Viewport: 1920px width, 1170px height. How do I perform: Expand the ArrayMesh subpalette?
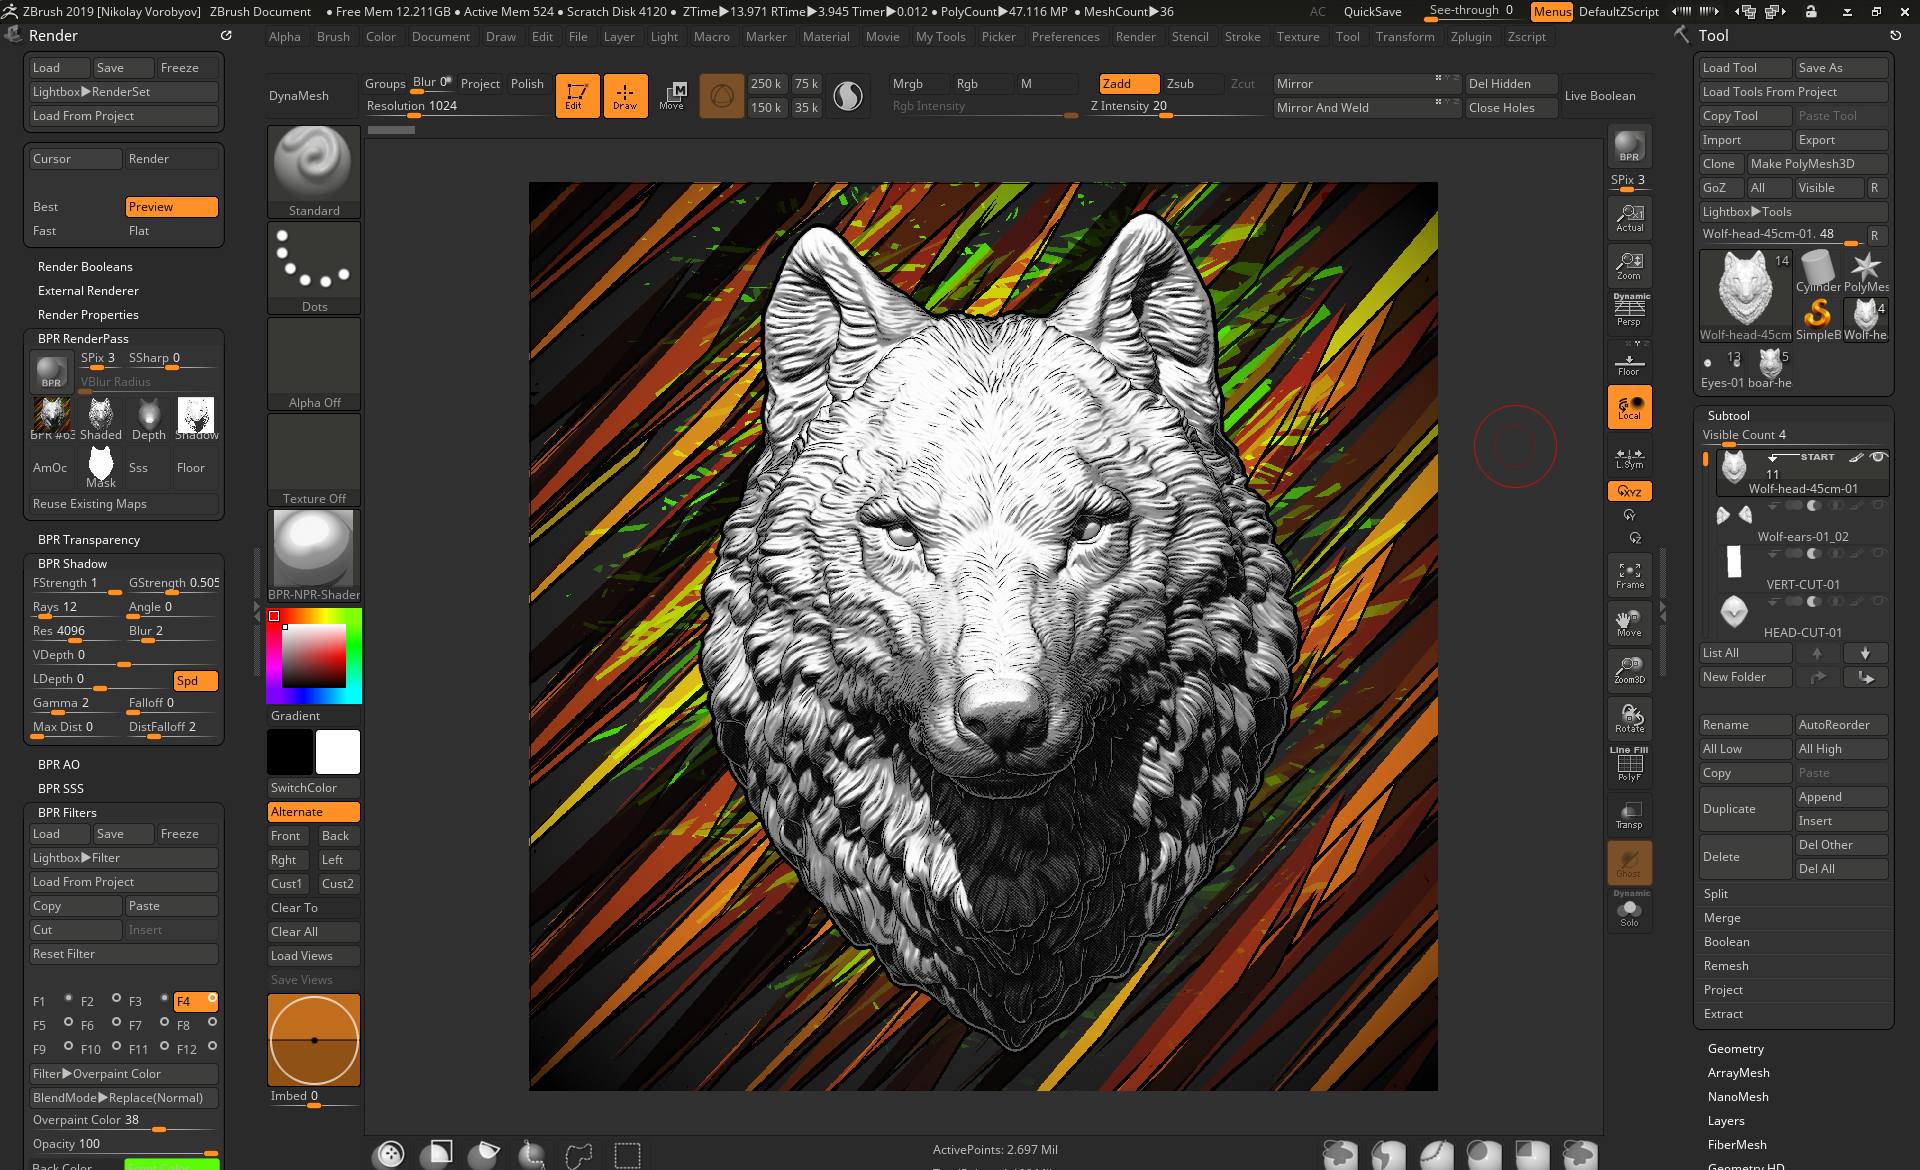(1739, 1073)
